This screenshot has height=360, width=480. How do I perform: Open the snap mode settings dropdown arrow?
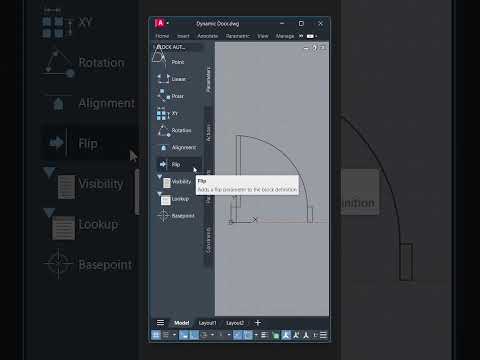(174, 335)
